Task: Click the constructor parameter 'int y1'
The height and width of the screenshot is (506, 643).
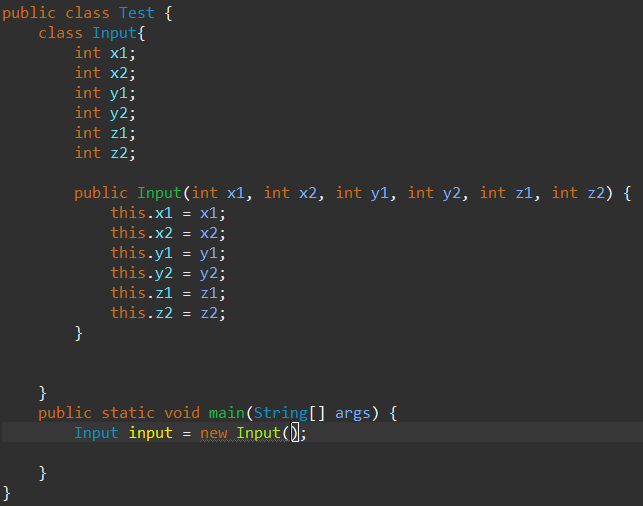Action: coord(362,194)
